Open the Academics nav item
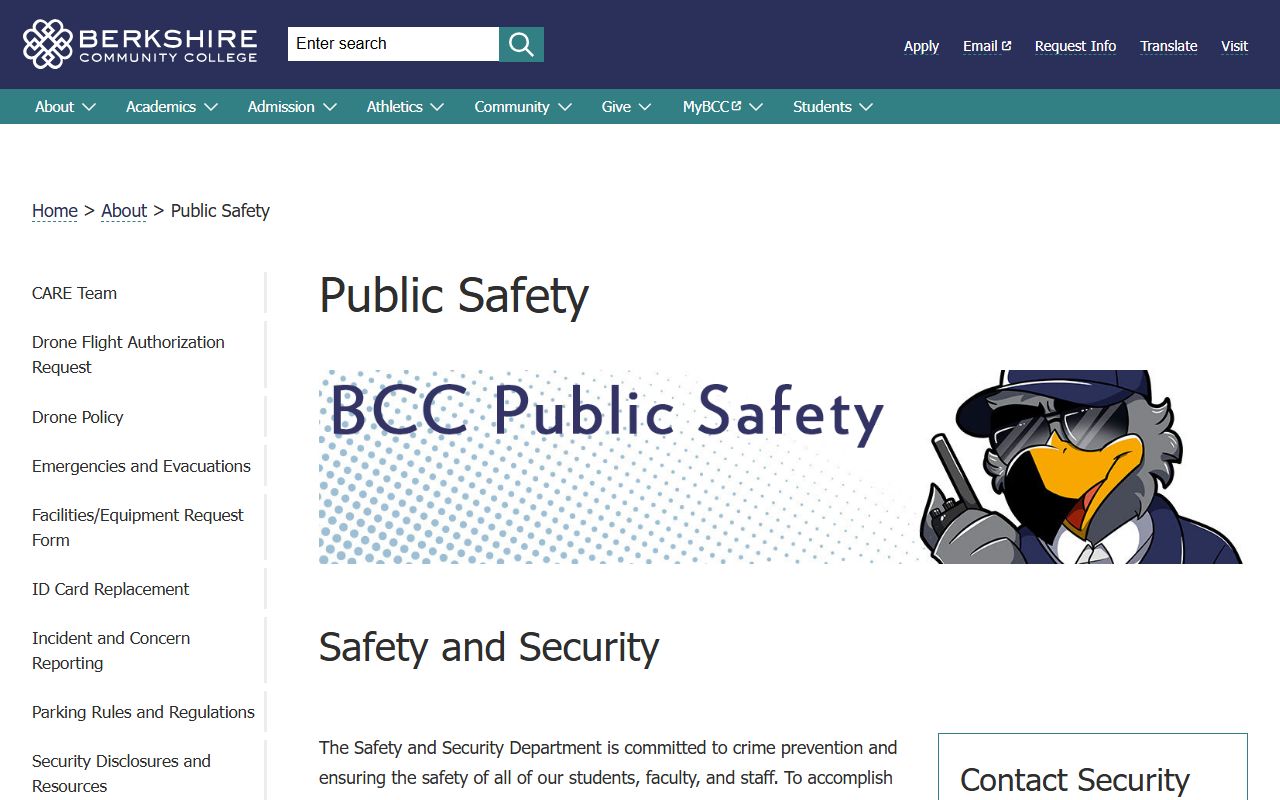The image size is (1280, 800). click(x=161, y=107)
